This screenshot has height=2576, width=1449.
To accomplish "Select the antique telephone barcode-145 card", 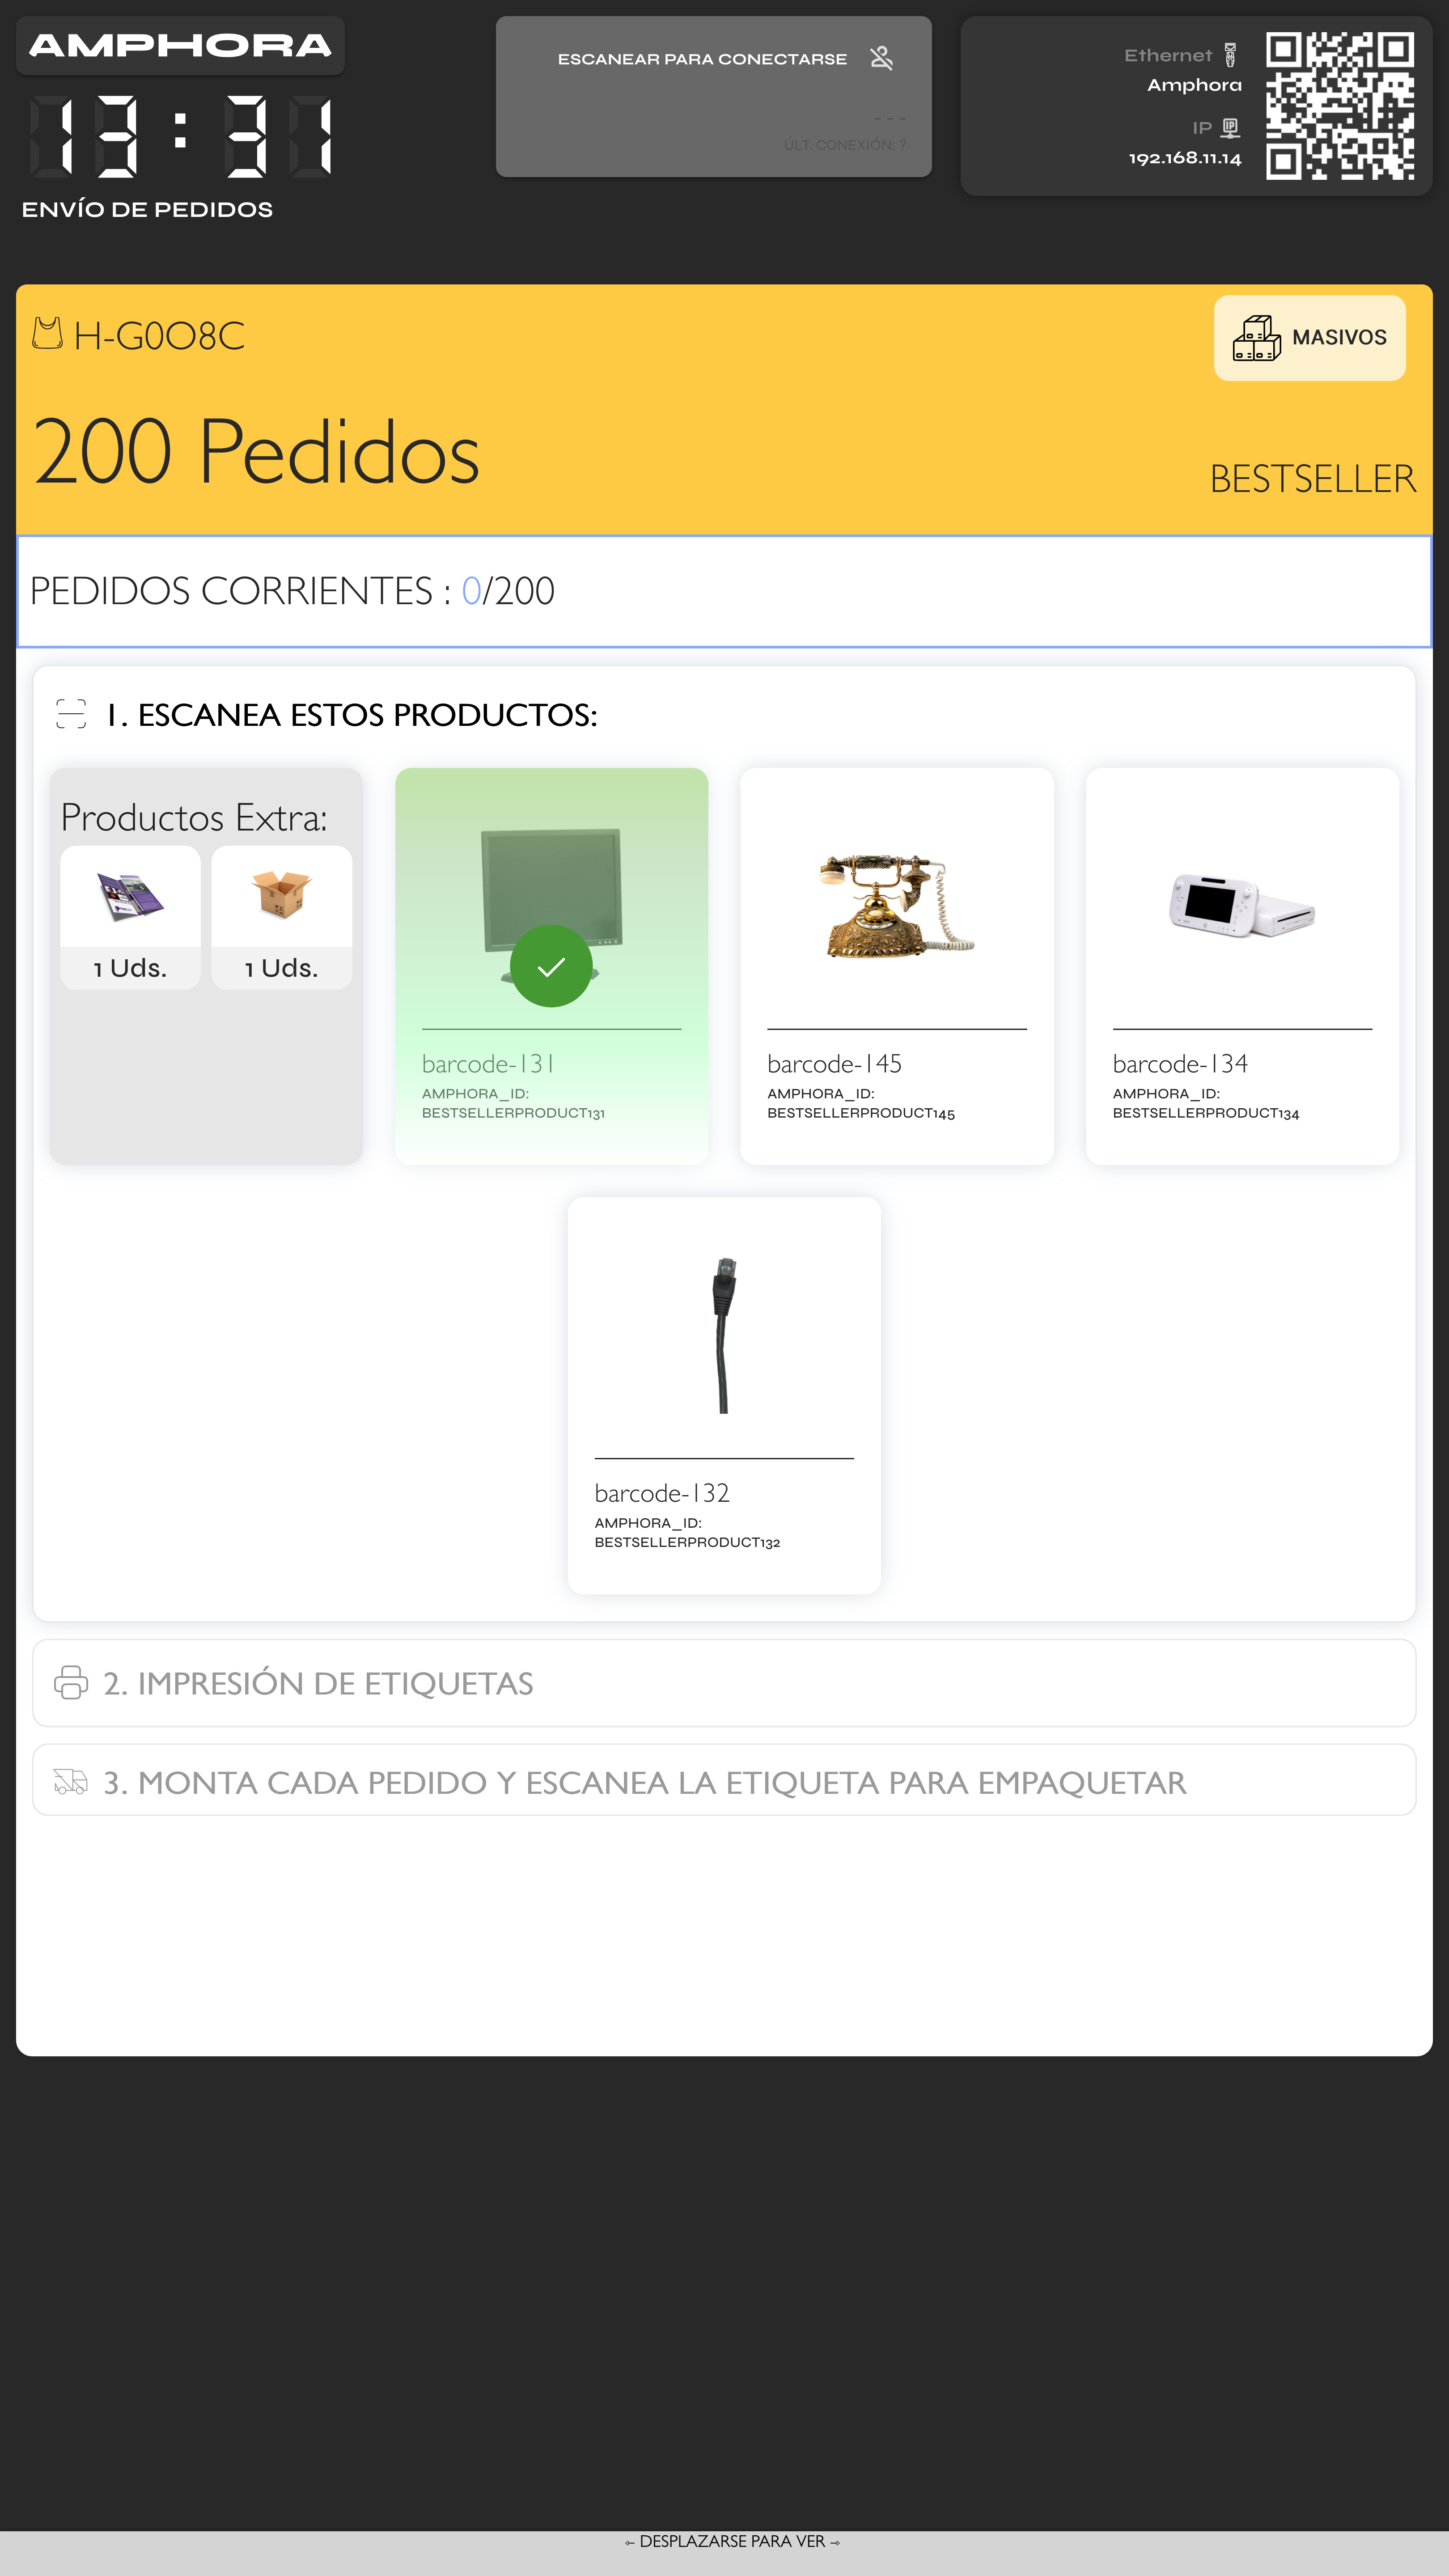I will pyautogui.click(x=897, y=966).
